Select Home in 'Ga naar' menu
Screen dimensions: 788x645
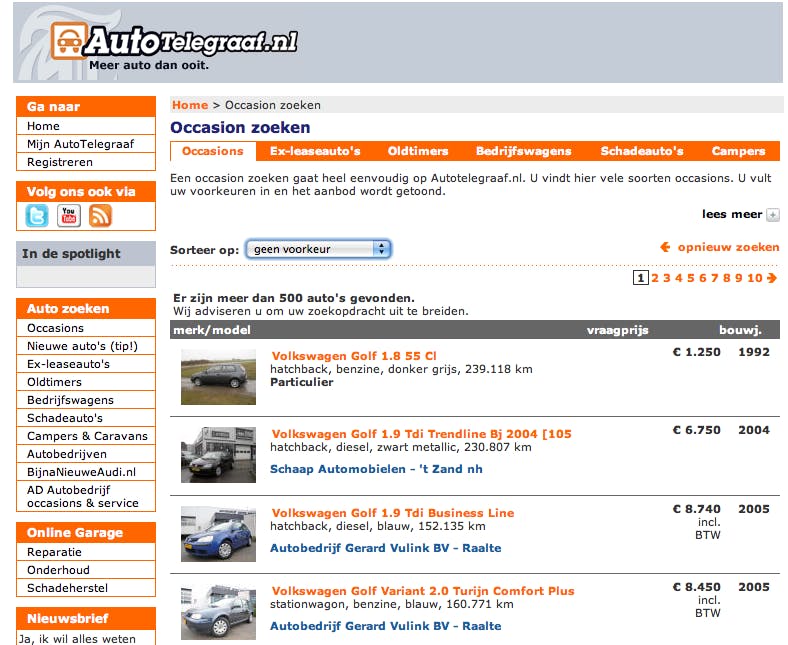(86, 126)
